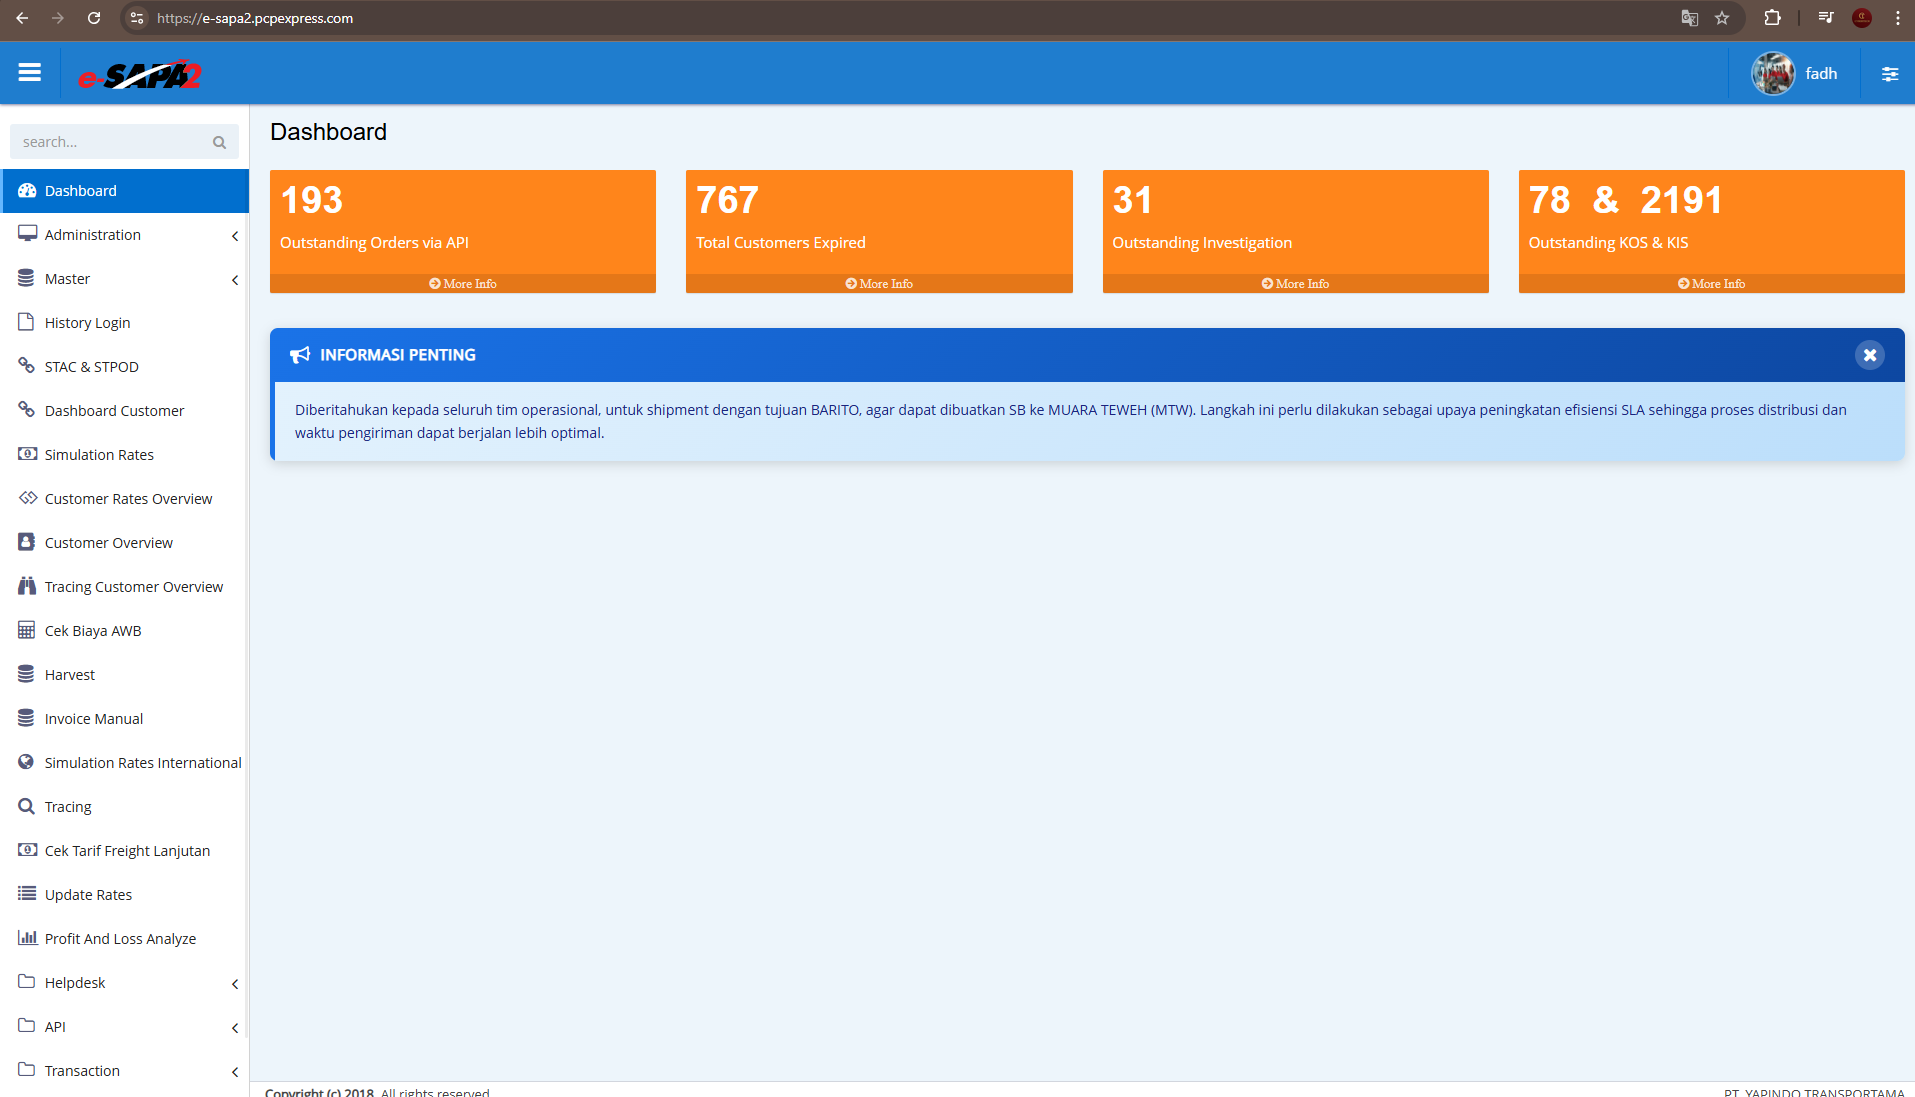This screenshot has width=1915, height=1097.
Task: Click the address bar URL
Action: point(255,18)
